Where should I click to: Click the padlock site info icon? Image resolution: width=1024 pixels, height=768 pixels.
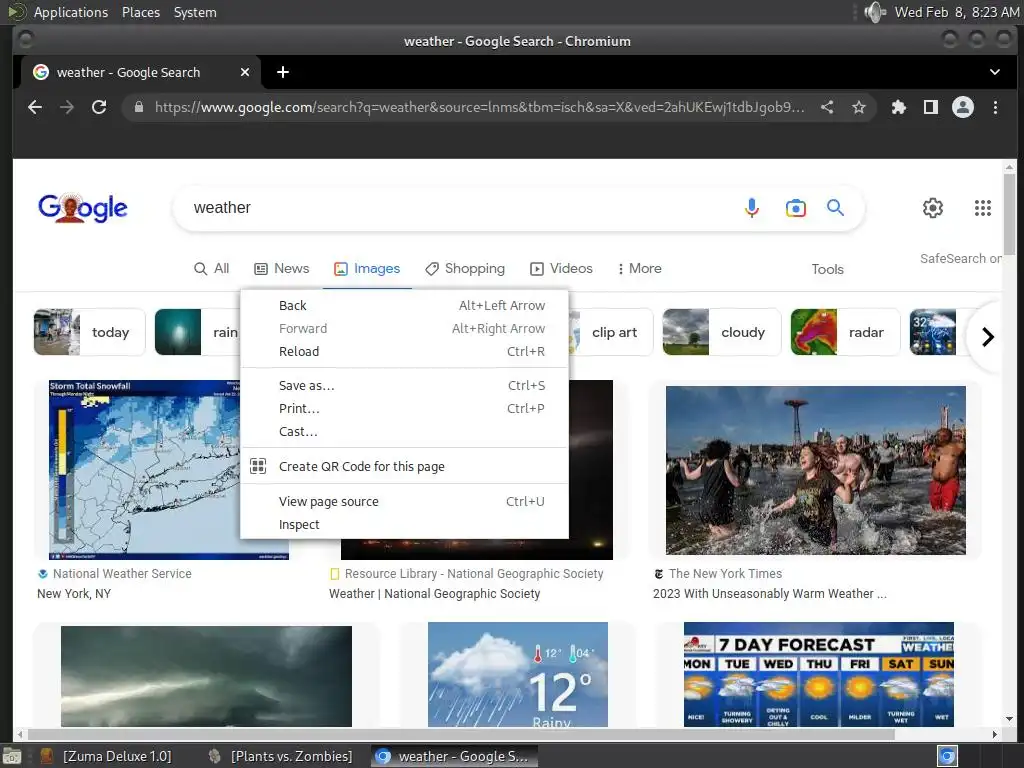coord(138,107)
